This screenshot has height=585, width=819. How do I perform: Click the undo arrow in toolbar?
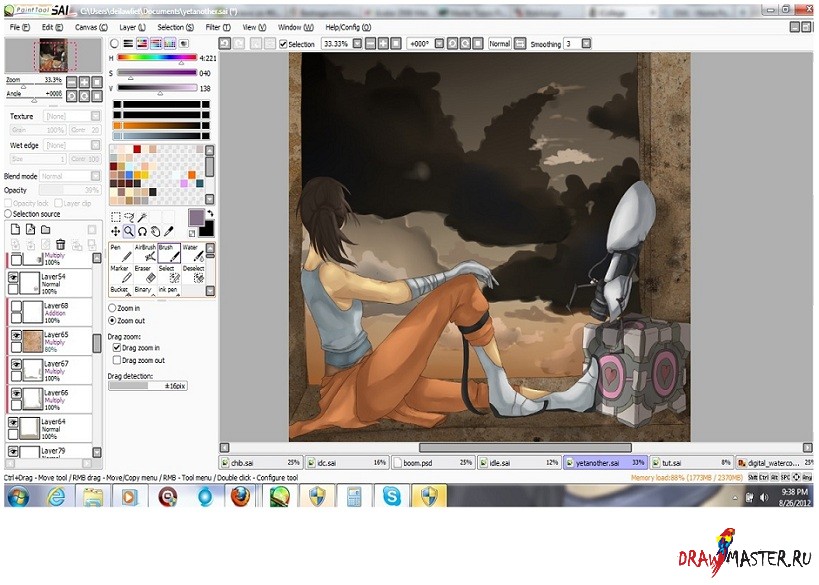click(x=225, y=44)
